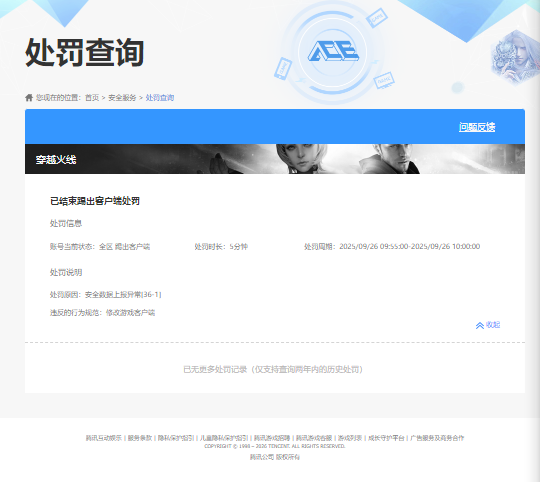The image size is (540, 482).
Task: Click the 已无更多处罚记录 notice text
Action: [x=273, y=369]
